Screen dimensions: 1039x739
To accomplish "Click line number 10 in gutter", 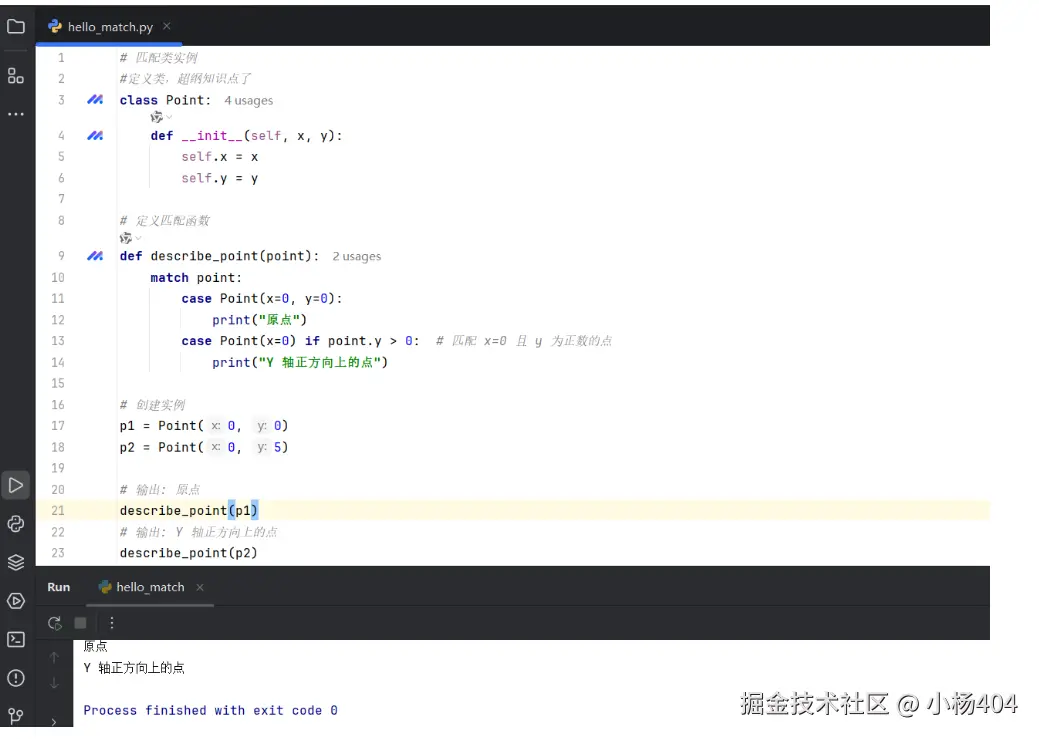I will tap(58, 278).
